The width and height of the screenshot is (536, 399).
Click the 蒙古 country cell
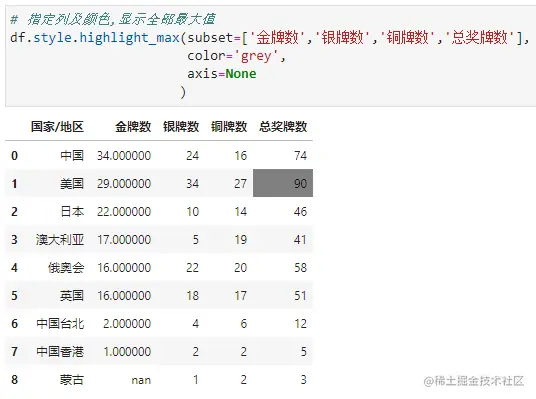point(72,380)
